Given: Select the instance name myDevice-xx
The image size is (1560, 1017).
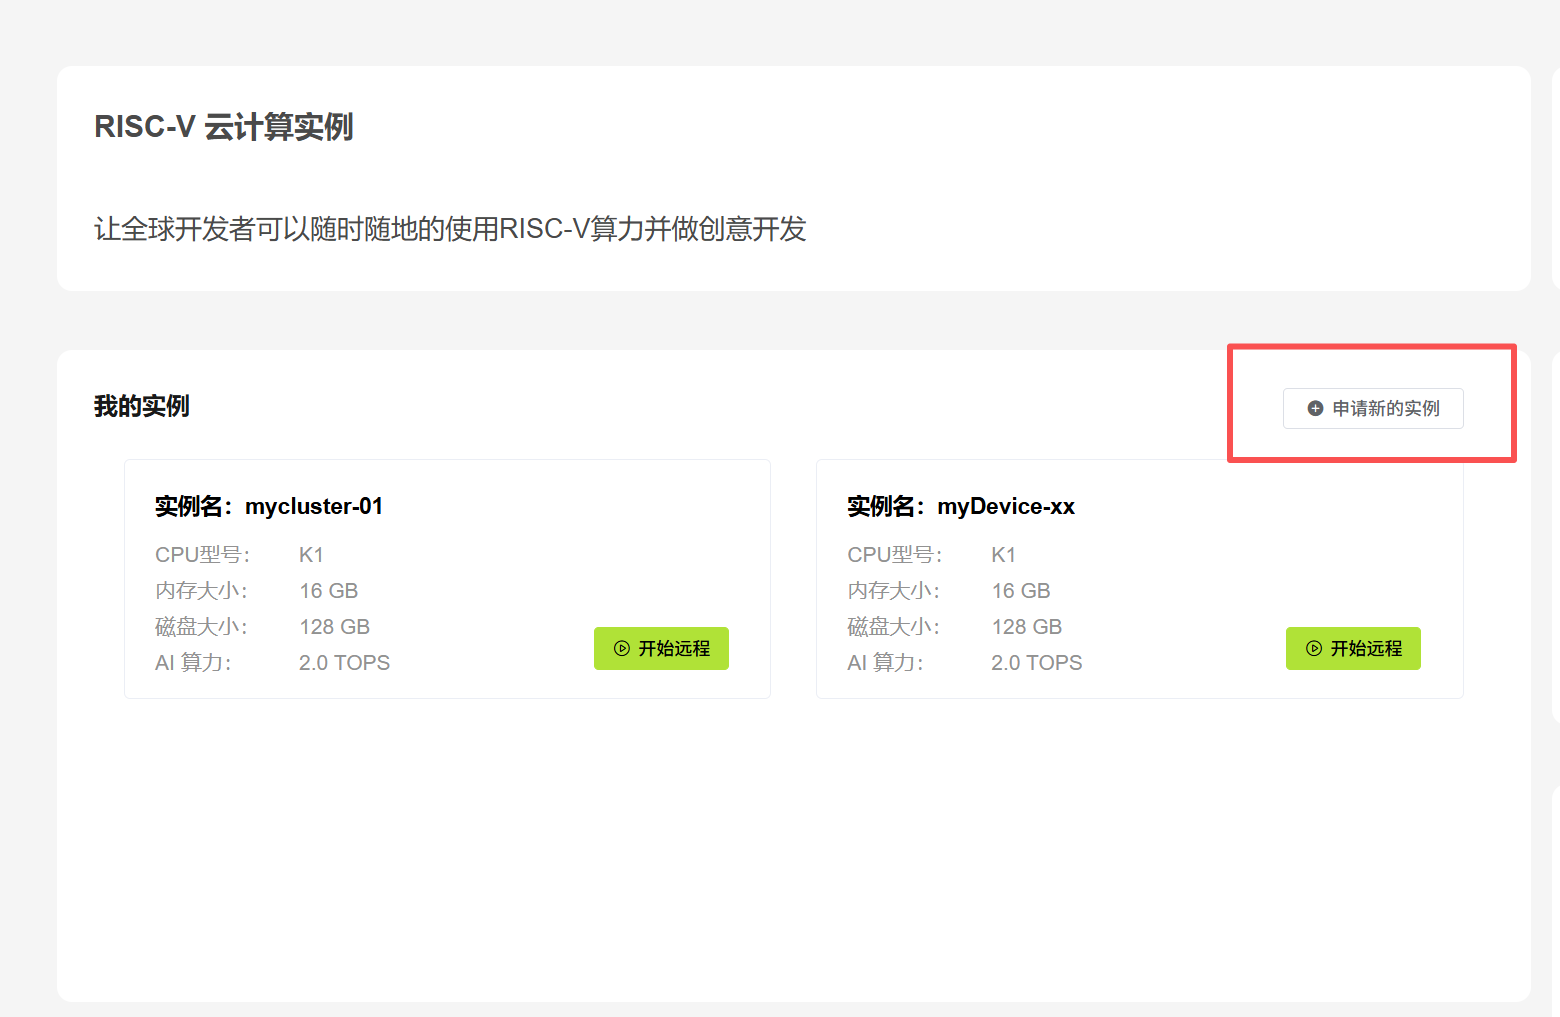Looking at the screenshot, I should coord(1005,507).
